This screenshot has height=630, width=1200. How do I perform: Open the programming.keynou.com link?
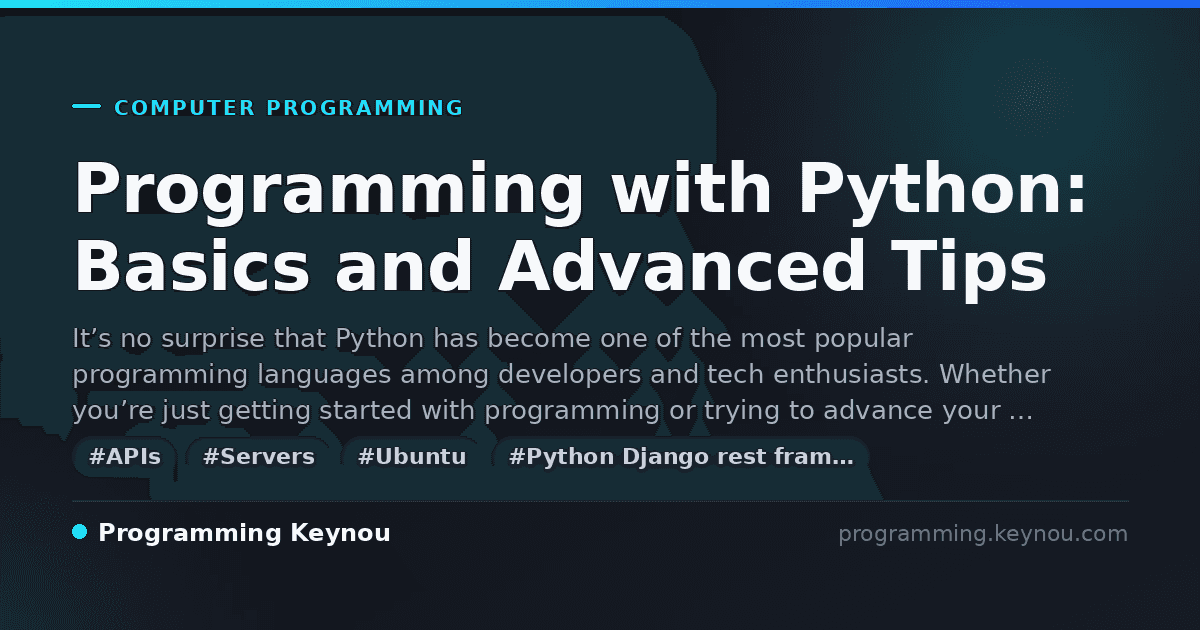point(983,534)
